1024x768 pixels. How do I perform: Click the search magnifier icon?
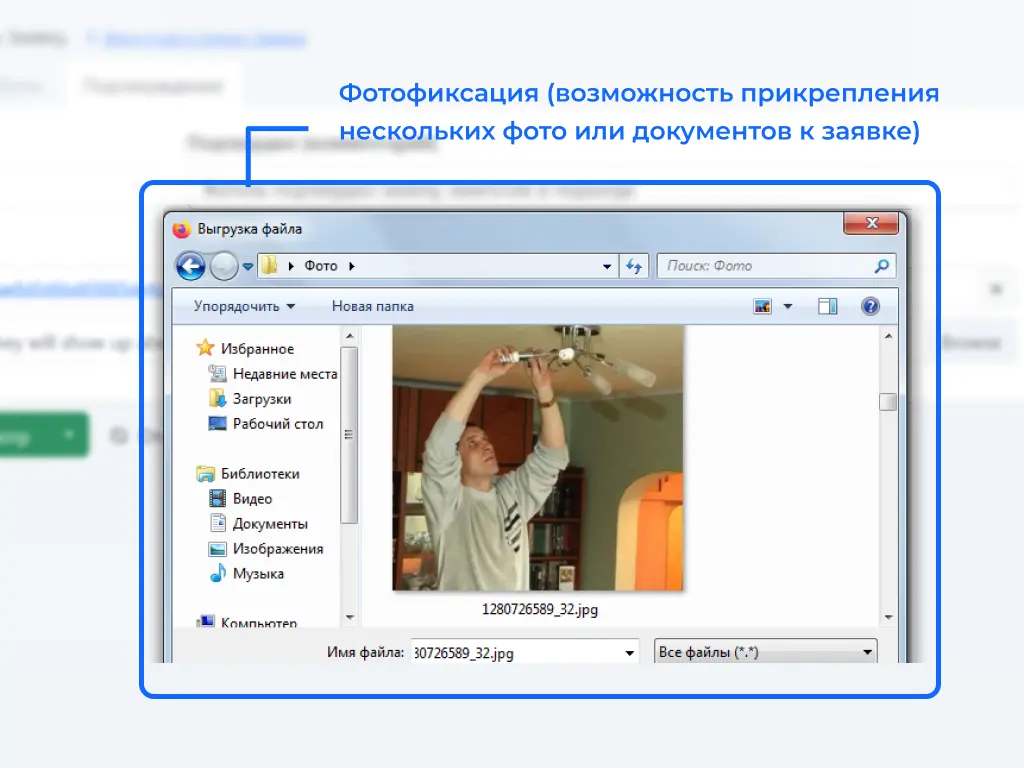pyautogui.click(x=881, y=266)
